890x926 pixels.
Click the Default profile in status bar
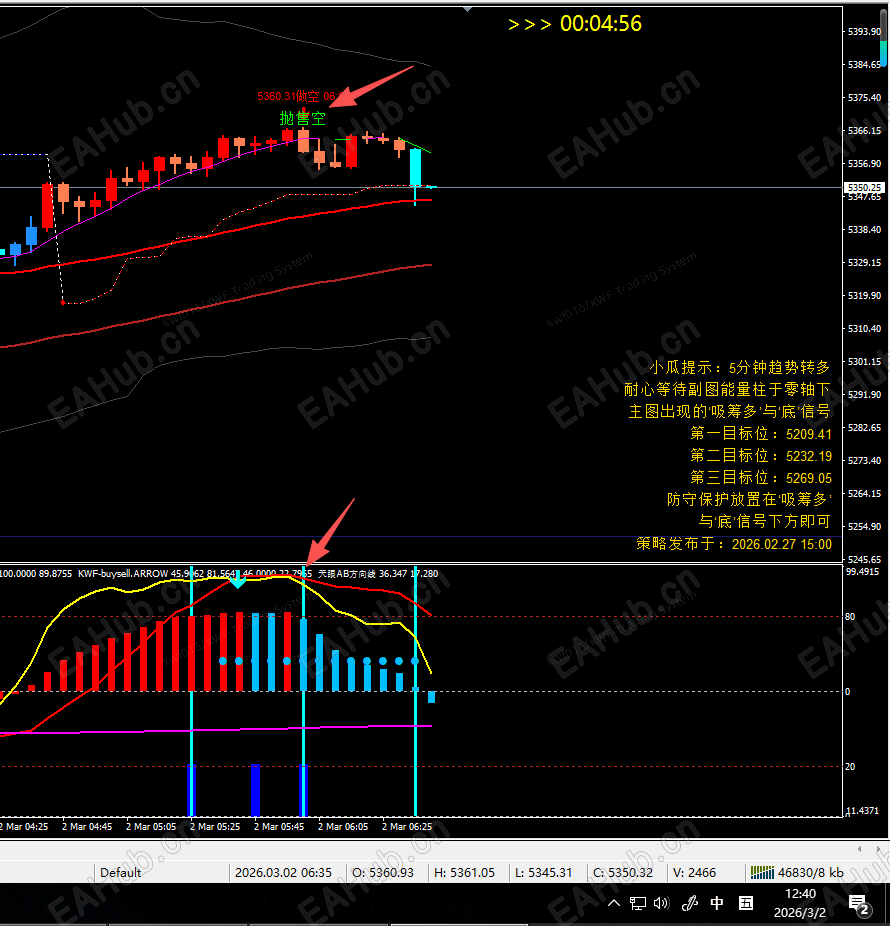click(120, 872)
